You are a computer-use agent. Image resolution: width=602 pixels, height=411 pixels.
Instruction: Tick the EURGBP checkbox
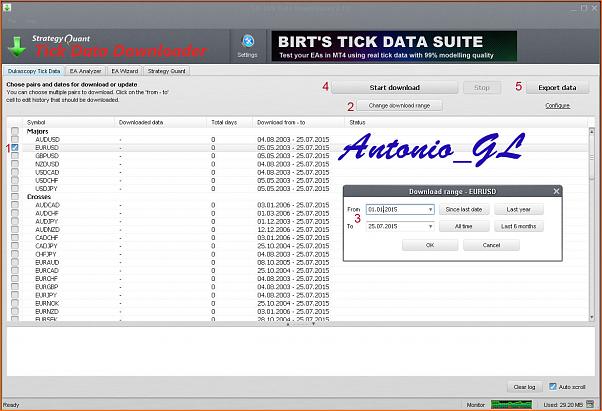tap(15, 287)
